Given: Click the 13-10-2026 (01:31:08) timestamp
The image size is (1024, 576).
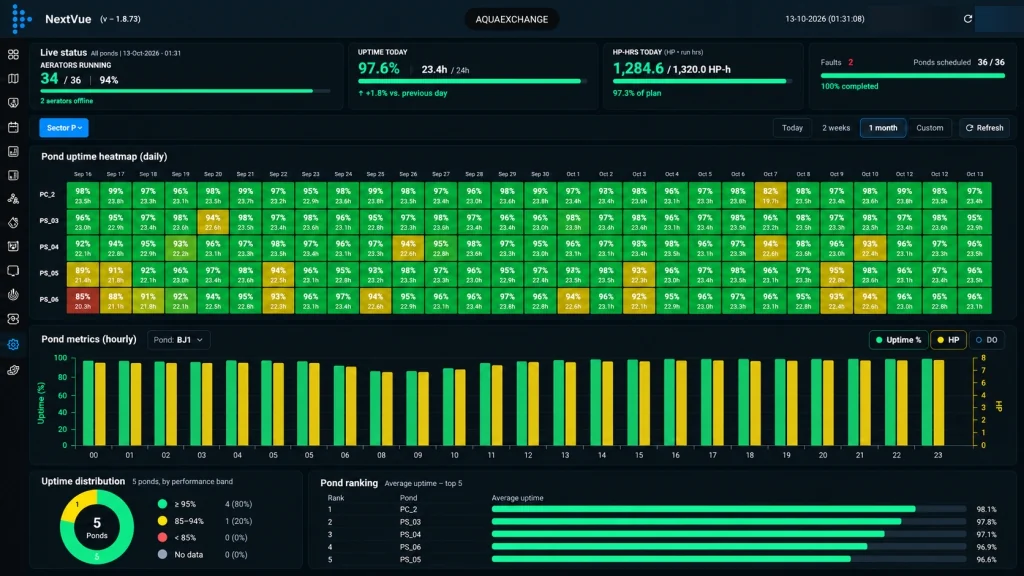Looking at the screenshot, I should coord(825,19).
